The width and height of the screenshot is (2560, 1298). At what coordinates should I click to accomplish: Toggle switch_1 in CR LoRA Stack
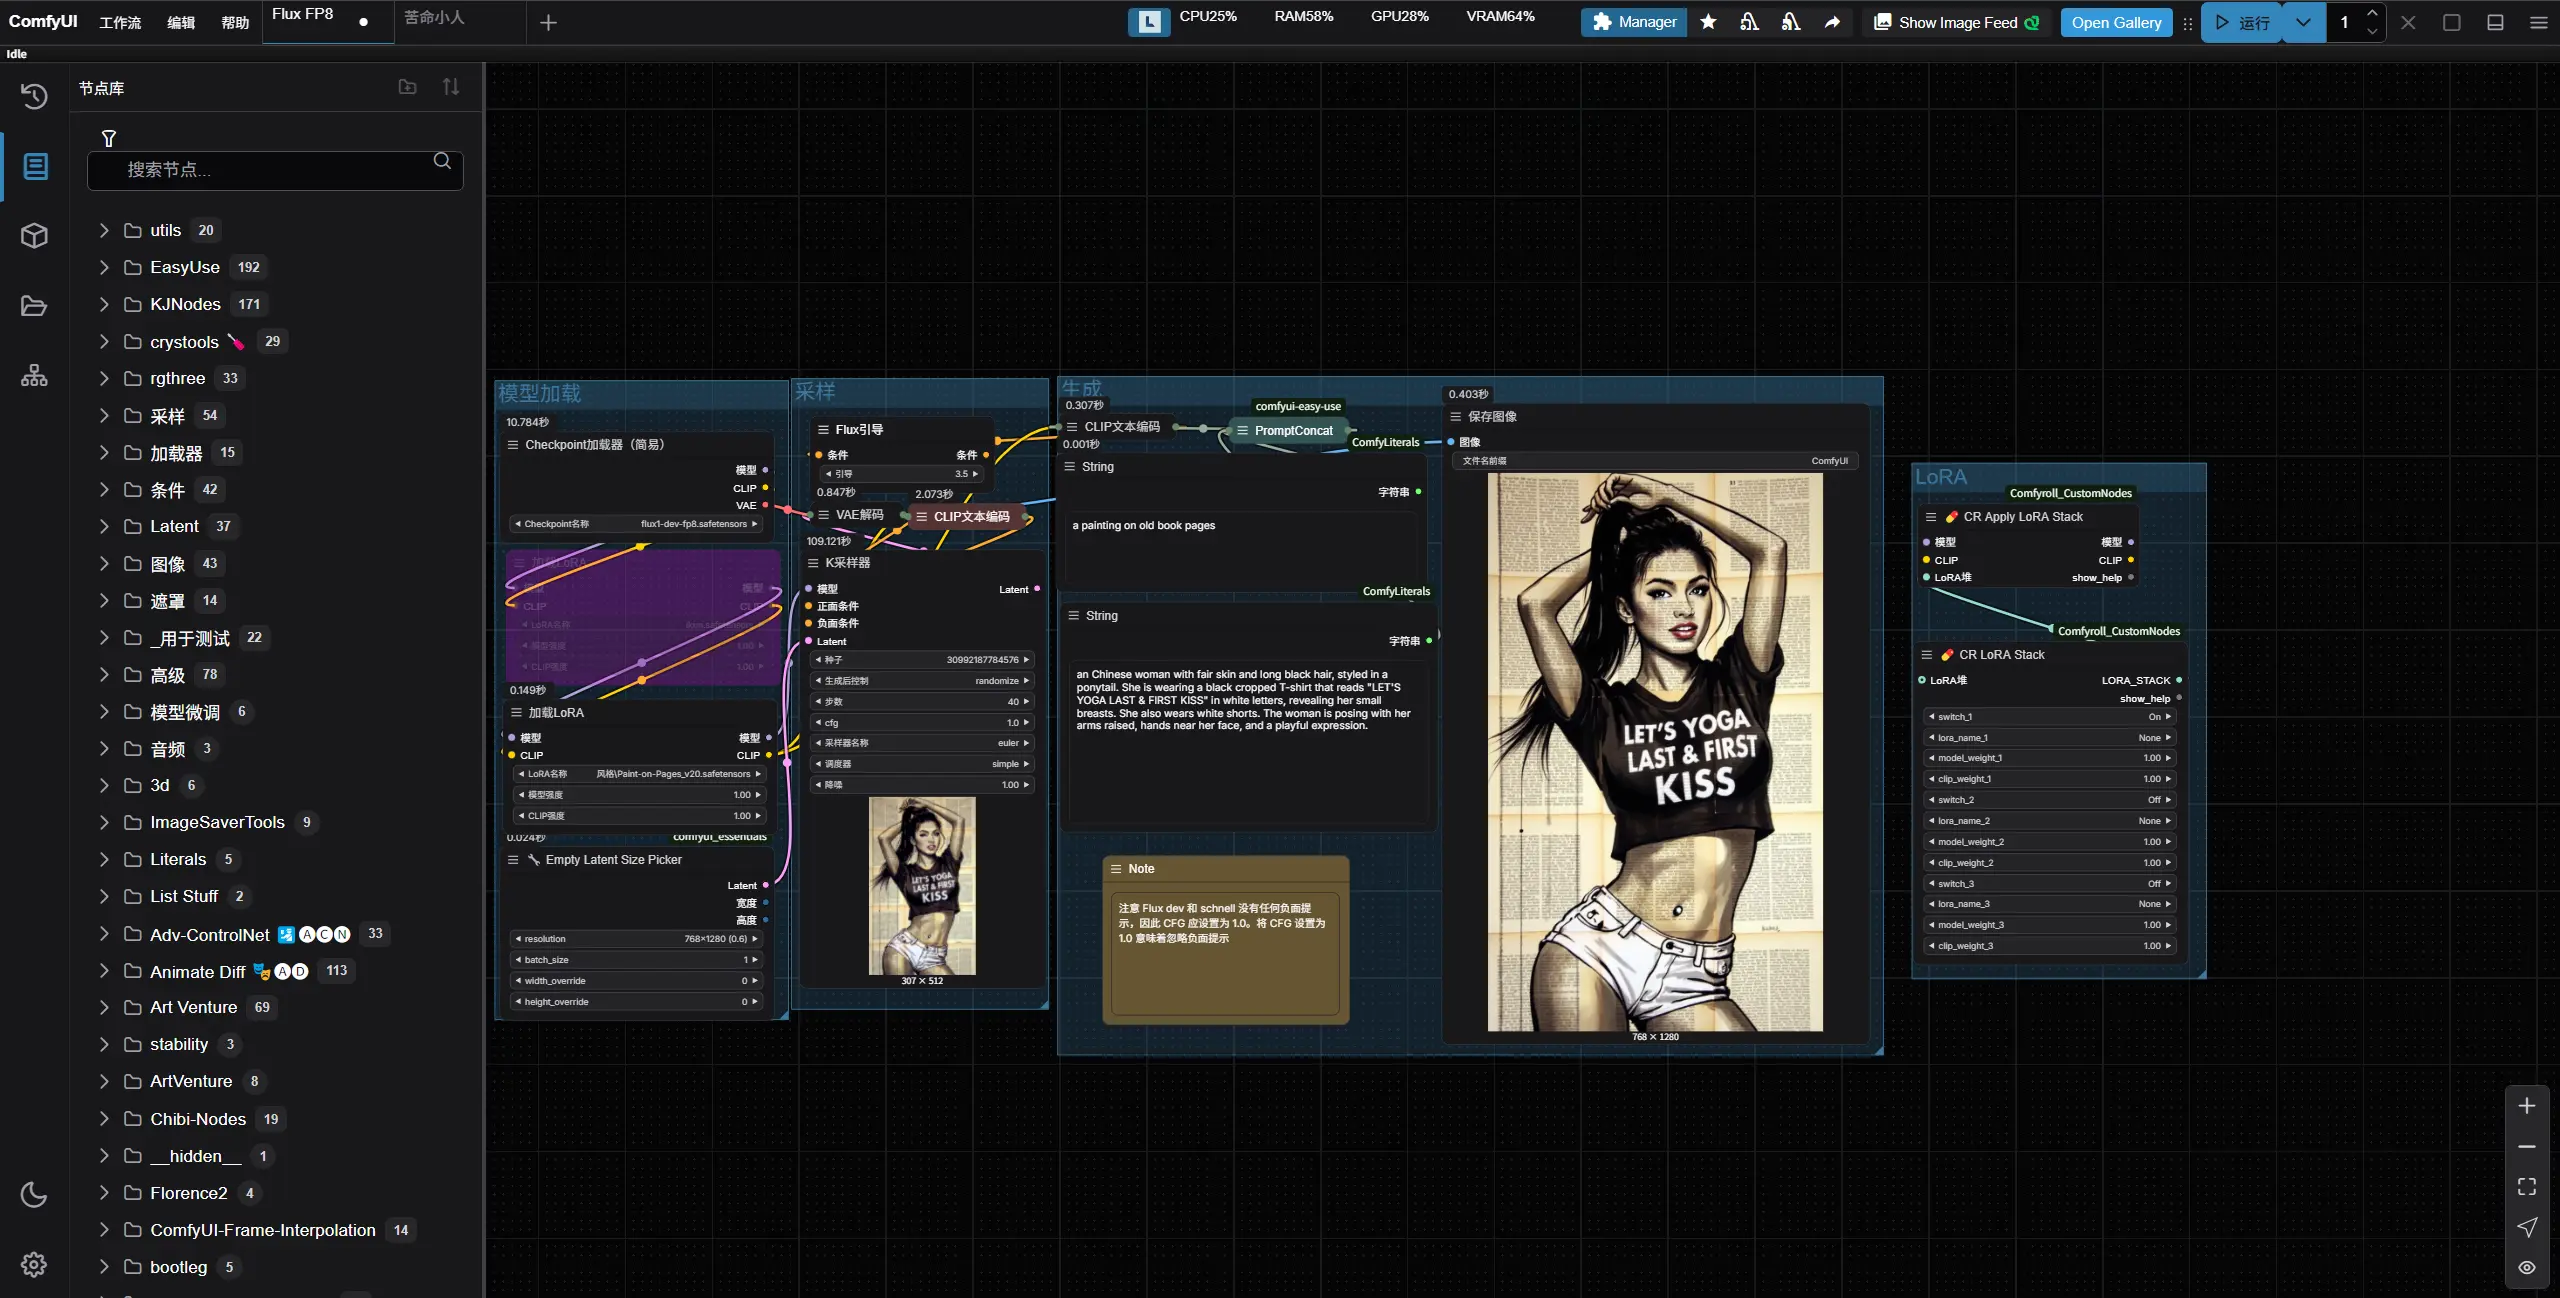tap(2050, 717)
